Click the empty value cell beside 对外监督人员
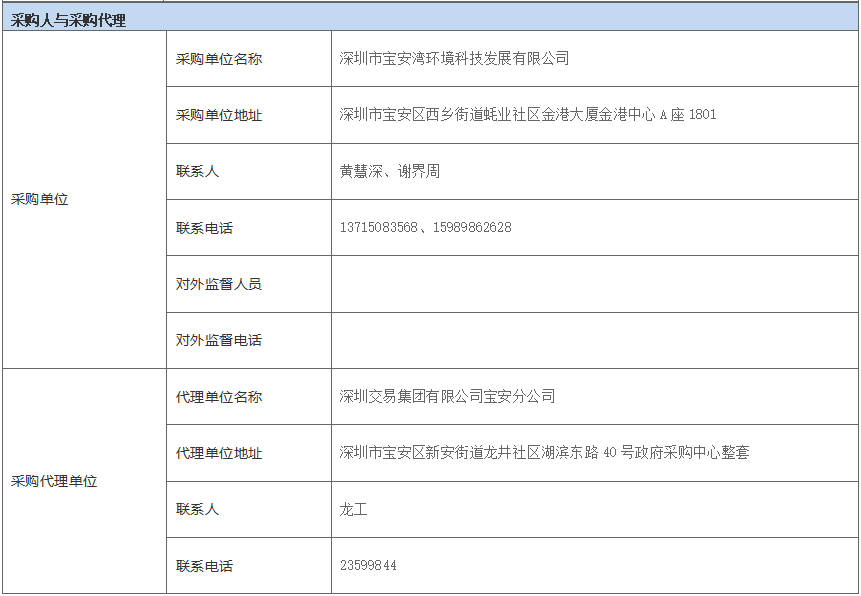Image resolution: width=861 pixels, height=596 pixels. (x=594, y=284)
